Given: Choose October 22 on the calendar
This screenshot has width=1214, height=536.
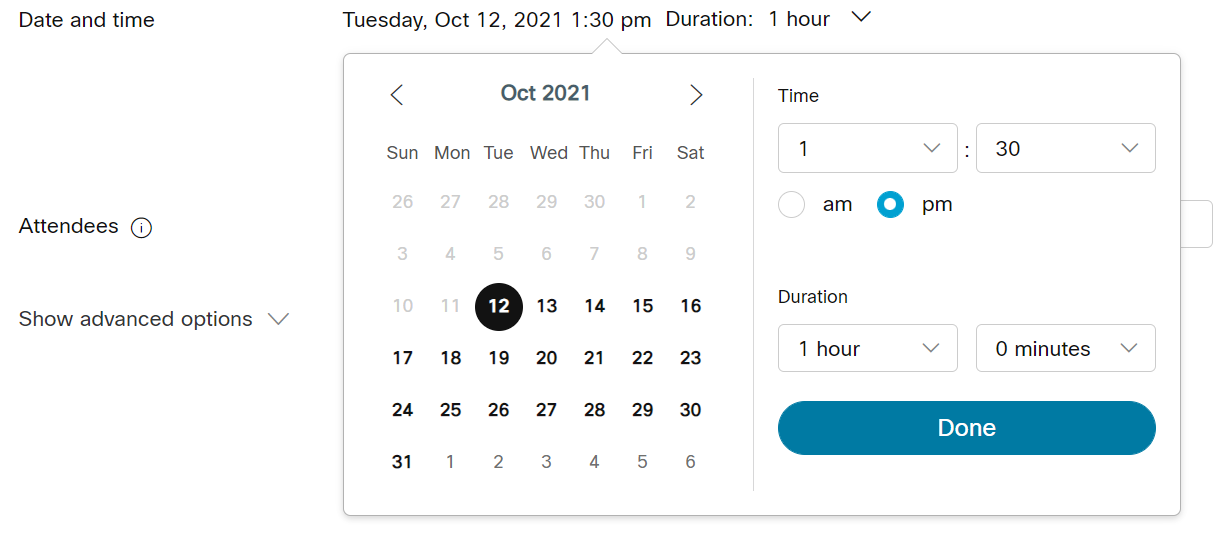Looking at the screenshot, I should (643, 358).
